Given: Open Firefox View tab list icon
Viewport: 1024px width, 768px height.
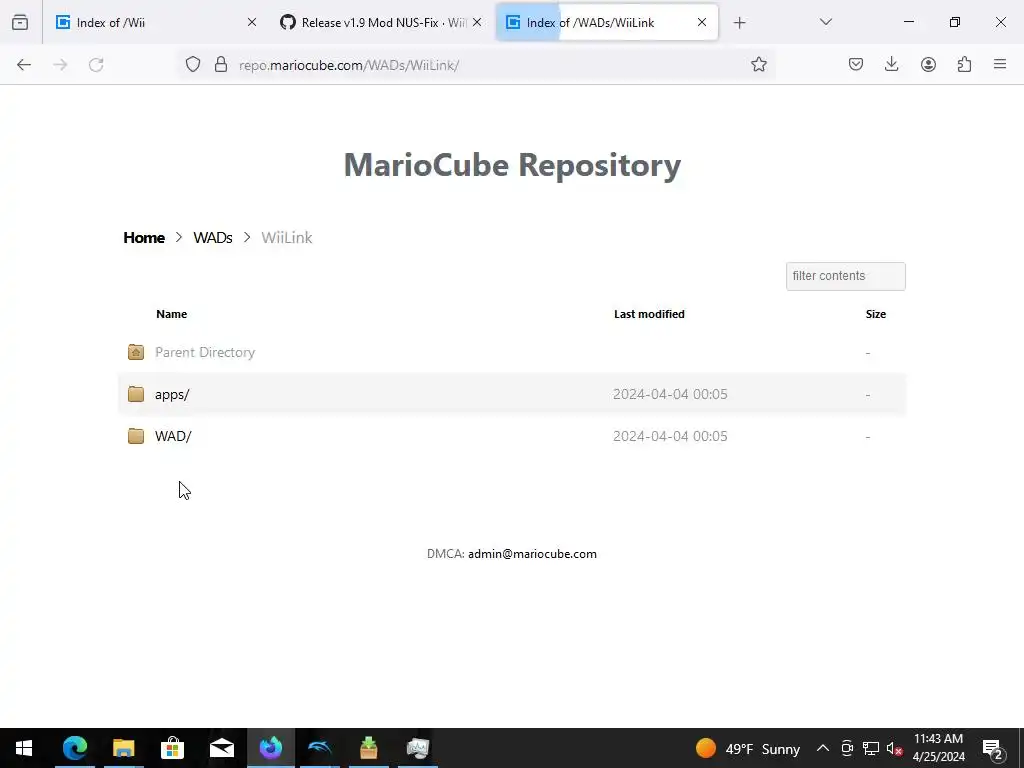Looking at the screenshot, I should coord(20,22).
